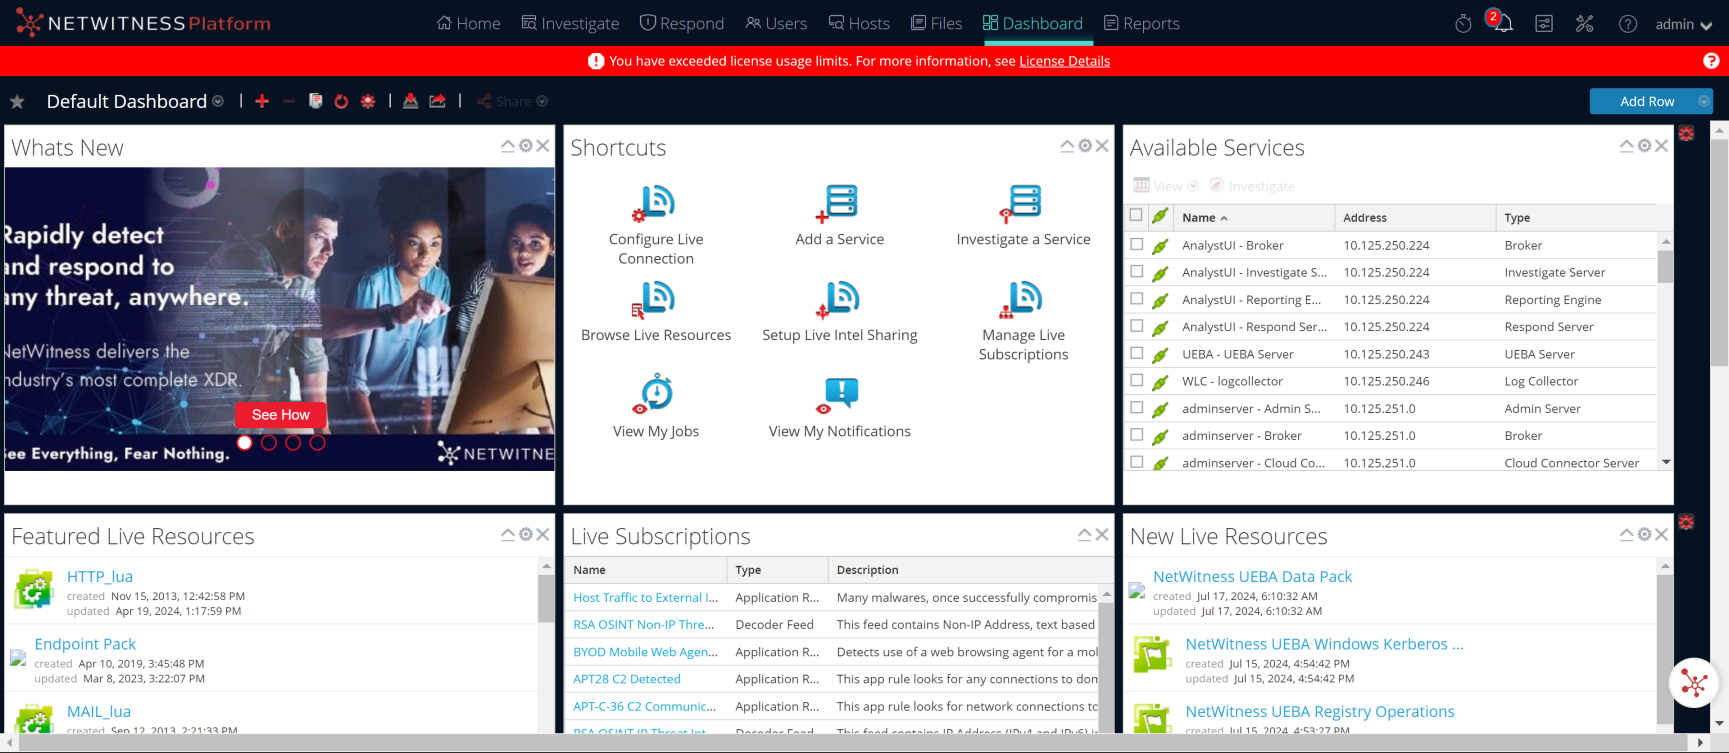
Task: Open the Jobs stopwatch icon in top bar
Action: [1463, 24]
